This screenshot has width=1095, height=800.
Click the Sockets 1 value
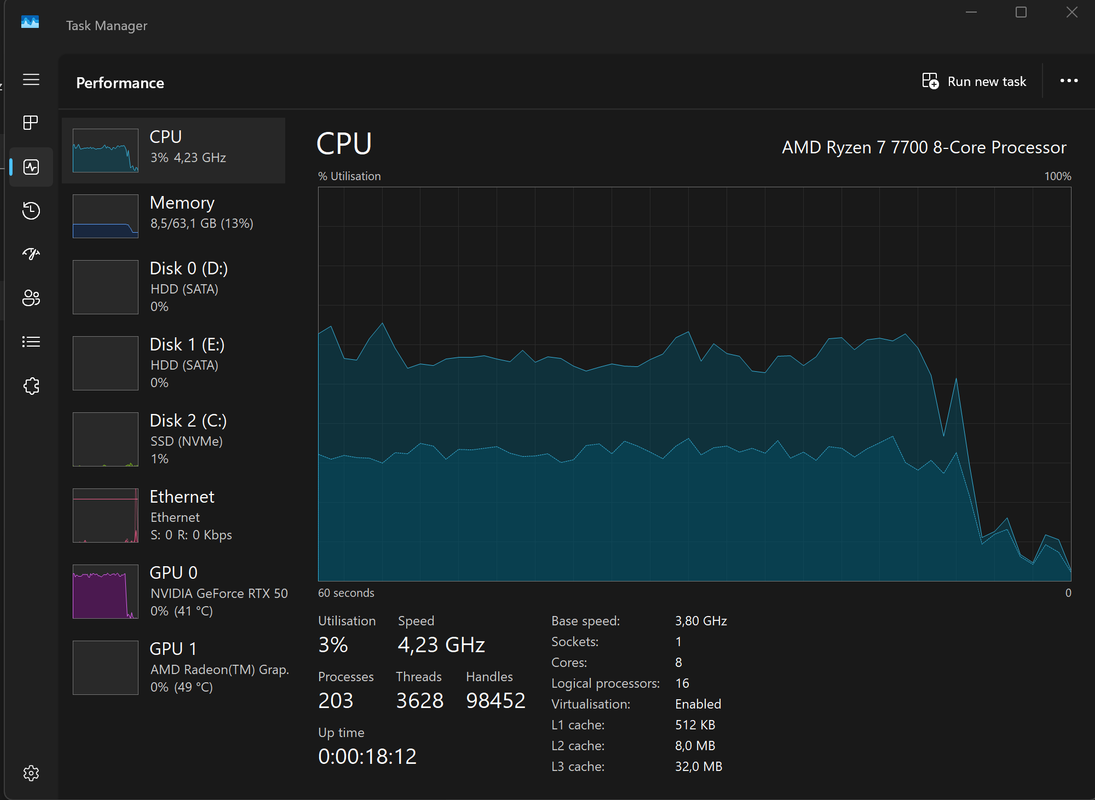(678, 642)
